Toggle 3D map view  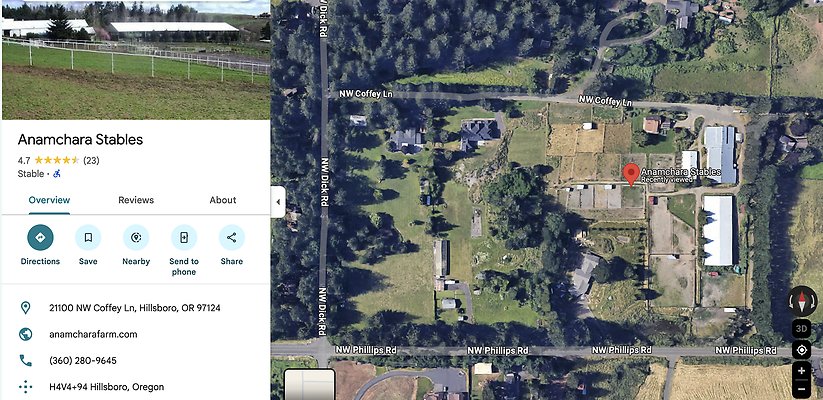[801, 329]
